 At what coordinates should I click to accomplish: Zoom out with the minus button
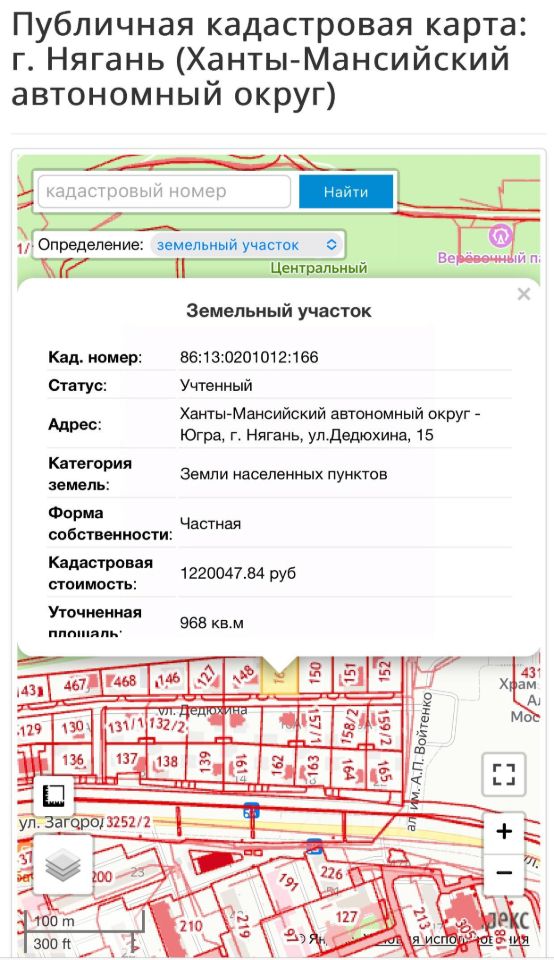tap(504, 872)
